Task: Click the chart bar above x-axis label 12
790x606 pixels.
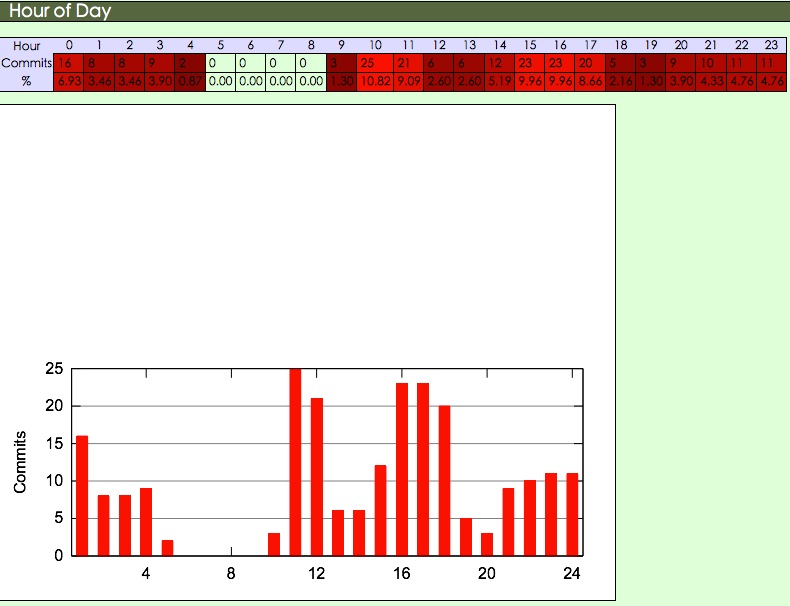Action: 316,477
